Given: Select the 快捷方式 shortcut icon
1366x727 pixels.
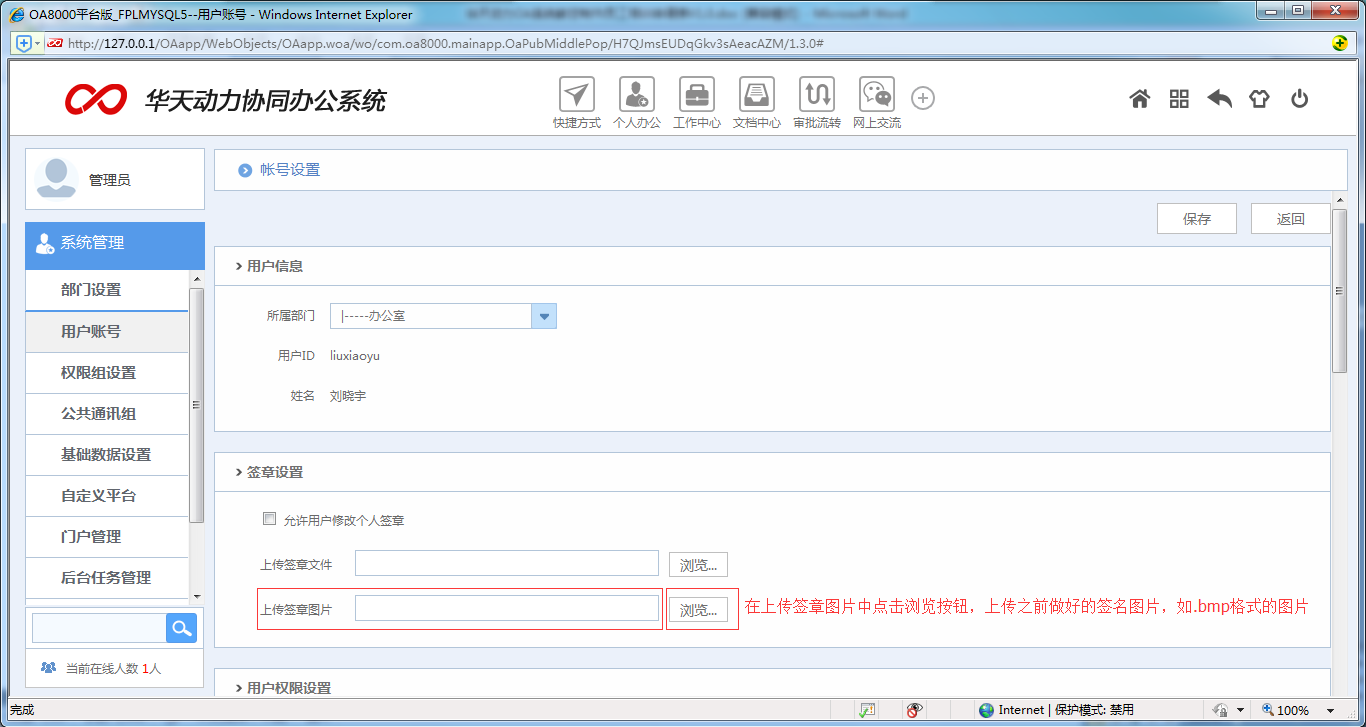Looking at the screenshot, I should click(x=577, y=97).
